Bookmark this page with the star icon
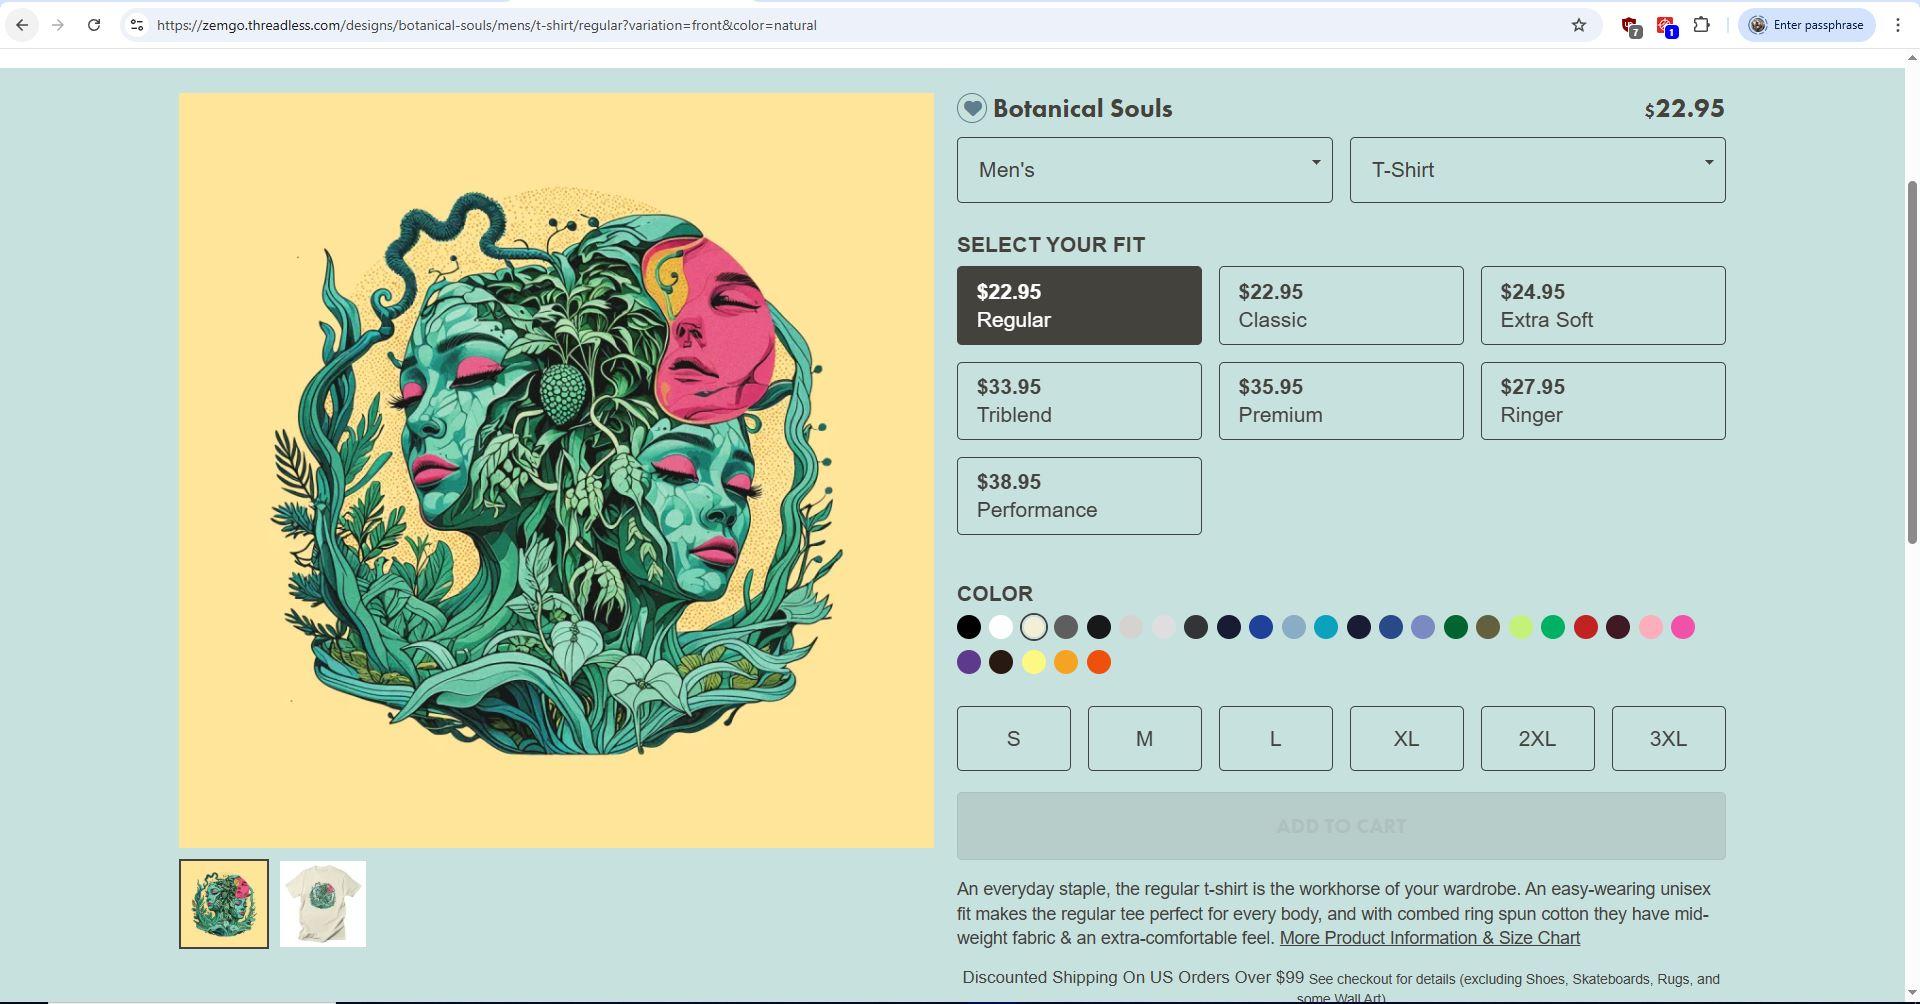The image size is (1920, 1004). (x=1578, y=25)
